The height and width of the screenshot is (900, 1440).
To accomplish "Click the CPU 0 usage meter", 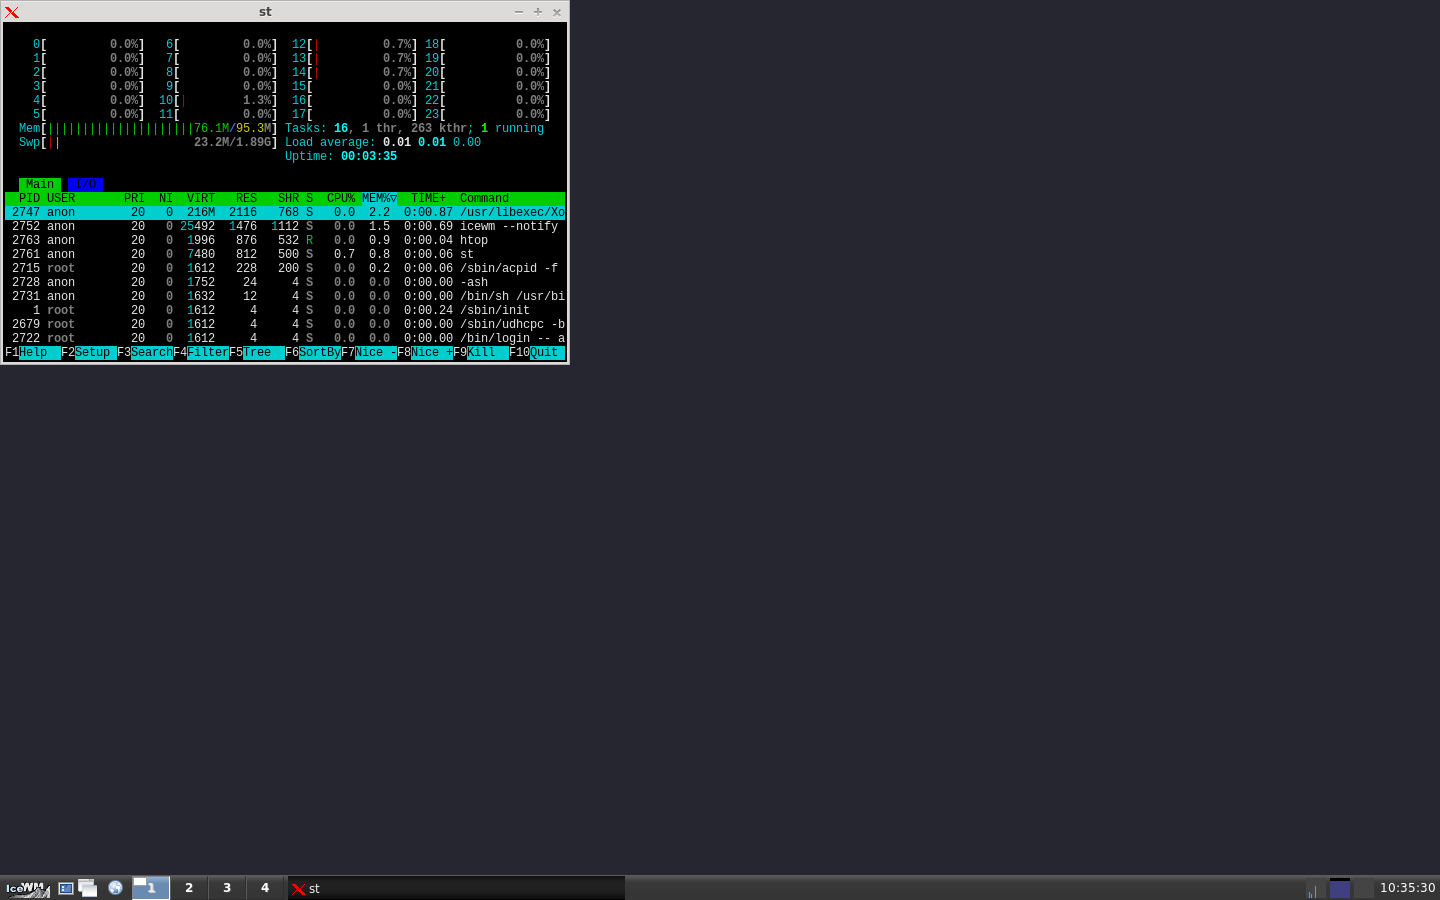I will point(89,45).
